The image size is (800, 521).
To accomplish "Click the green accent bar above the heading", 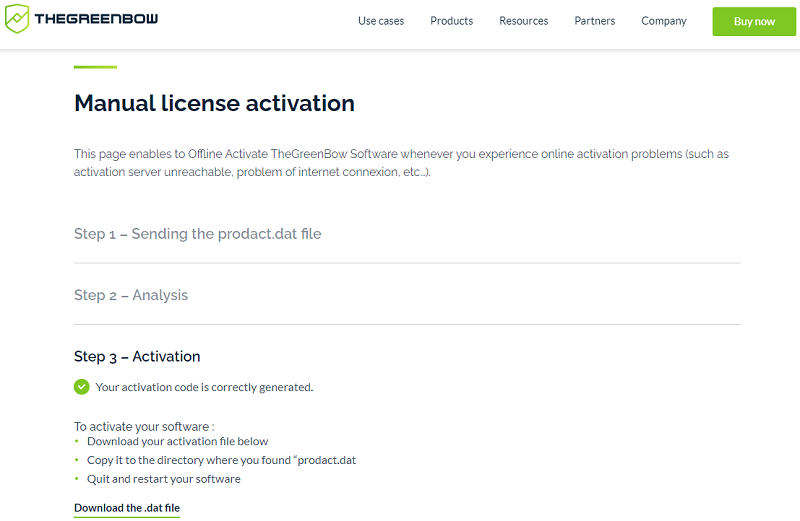I will click(x=95, y=67).
